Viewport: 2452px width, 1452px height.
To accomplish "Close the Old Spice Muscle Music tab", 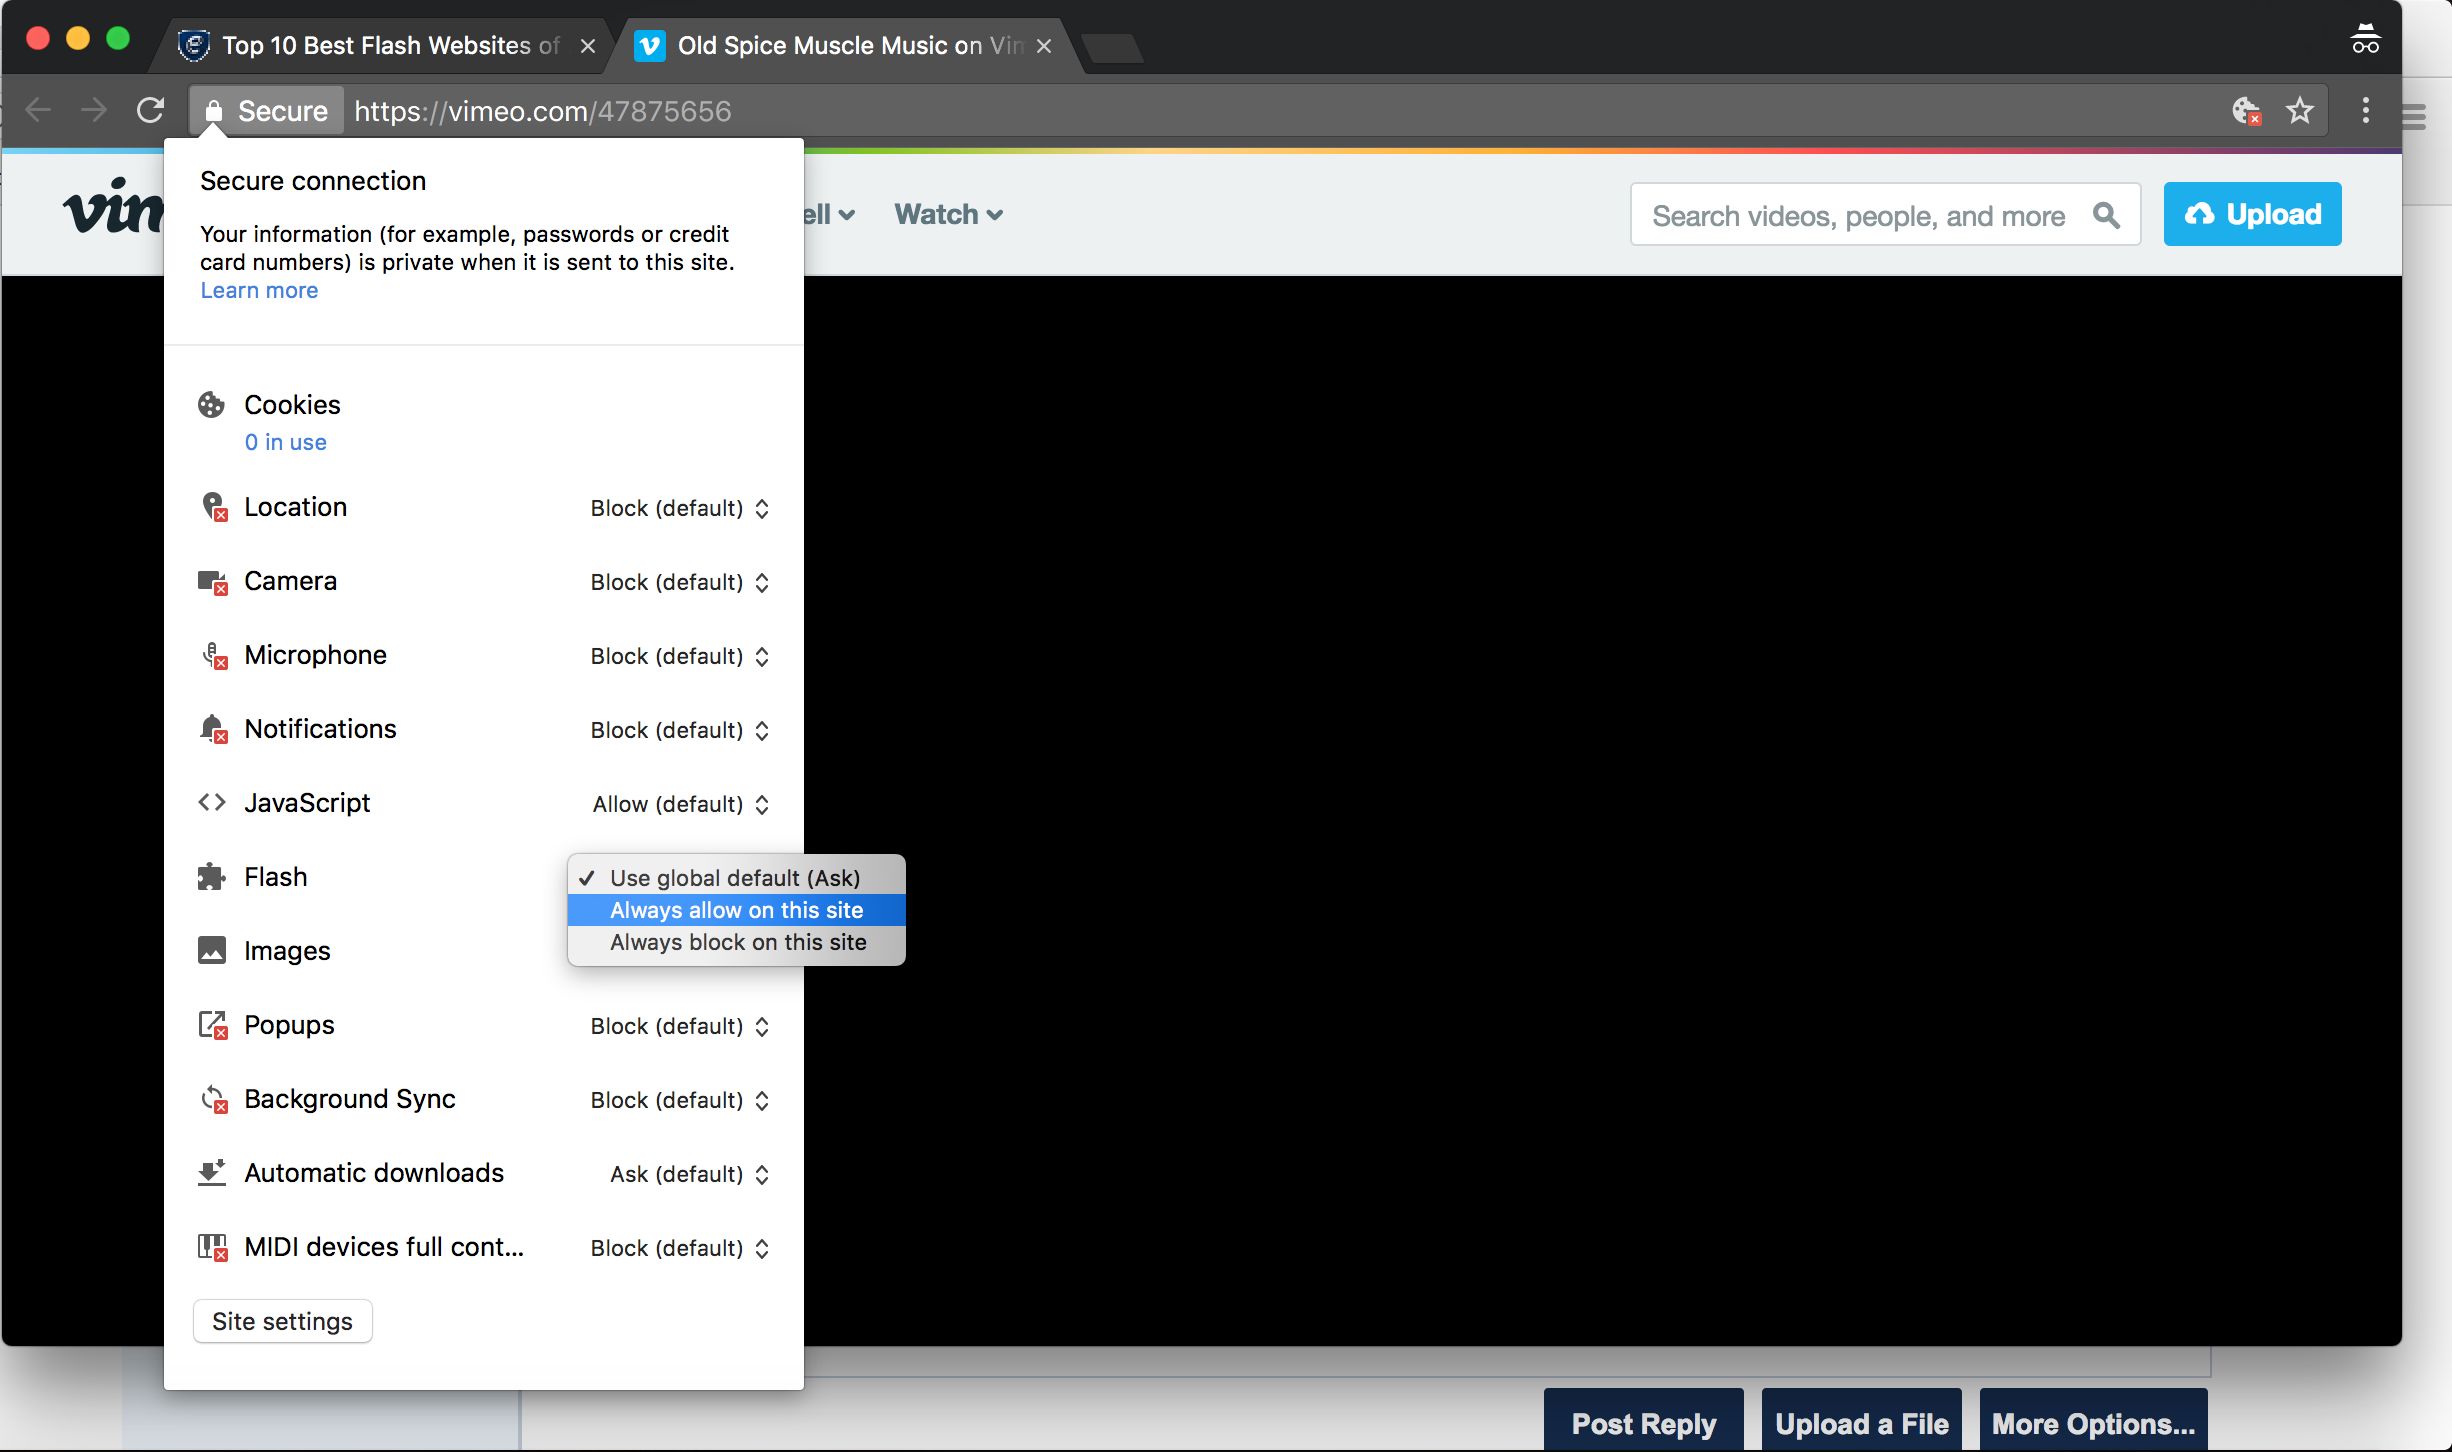I will (x=1043, y=46).
